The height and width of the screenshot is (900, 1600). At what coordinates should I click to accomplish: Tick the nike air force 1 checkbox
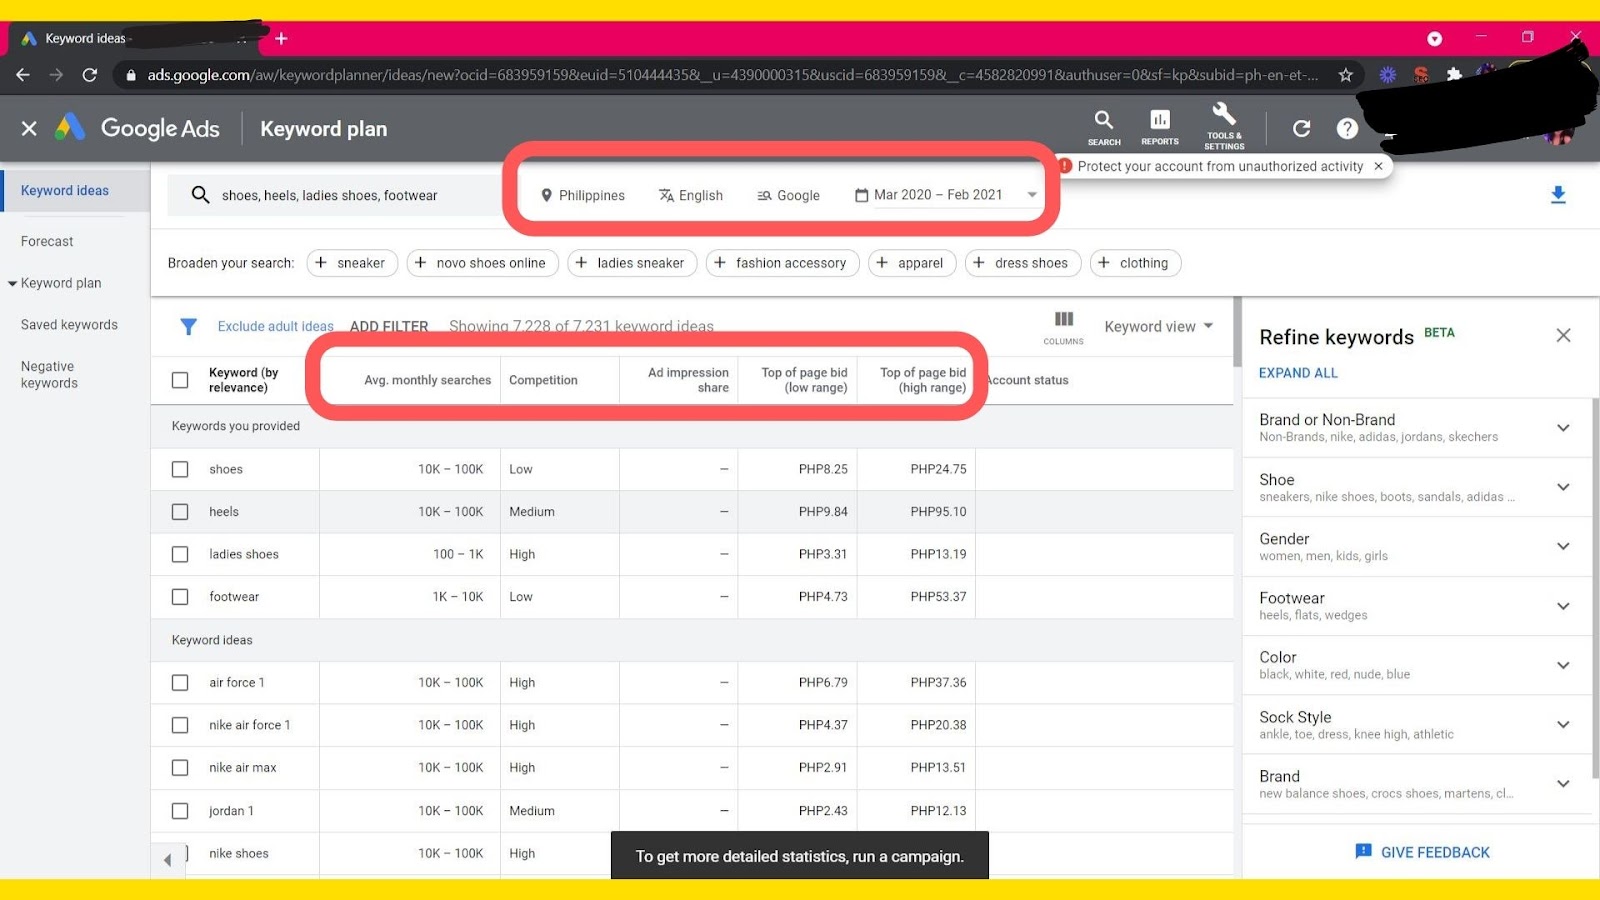[180, 725]
